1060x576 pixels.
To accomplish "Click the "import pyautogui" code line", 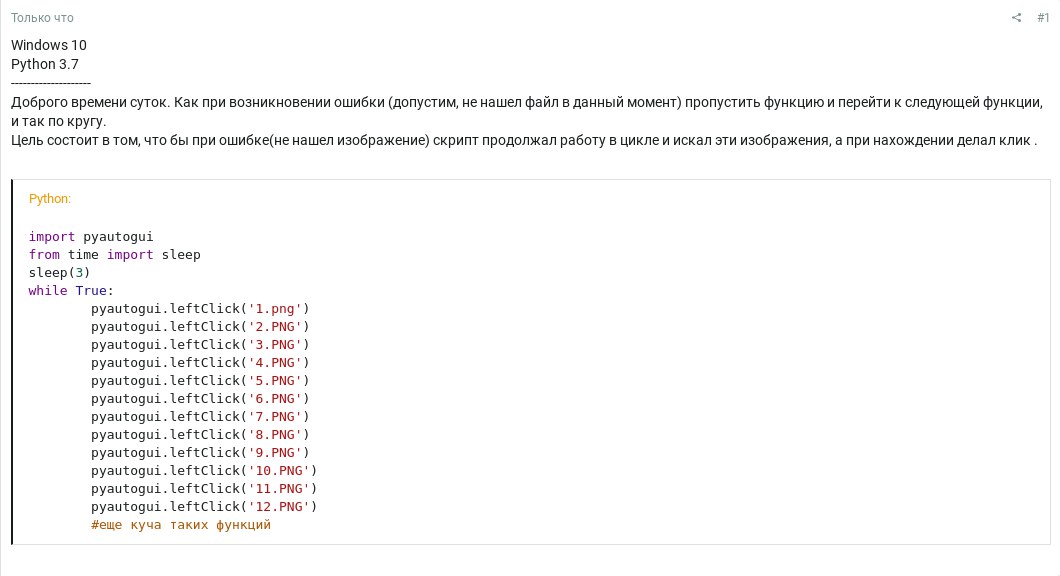I will pyautogui.click(x=91, y=237).
